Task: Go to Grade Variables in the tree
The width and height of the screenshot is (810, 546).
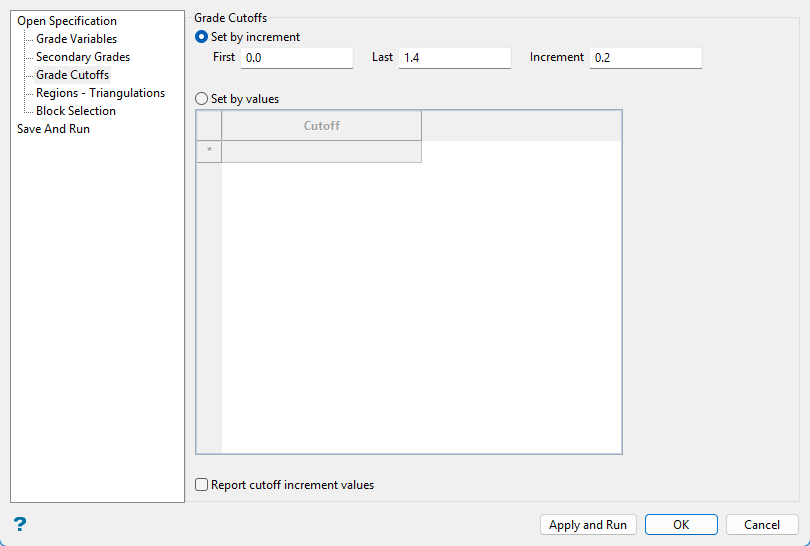Action: click(76, 39)
